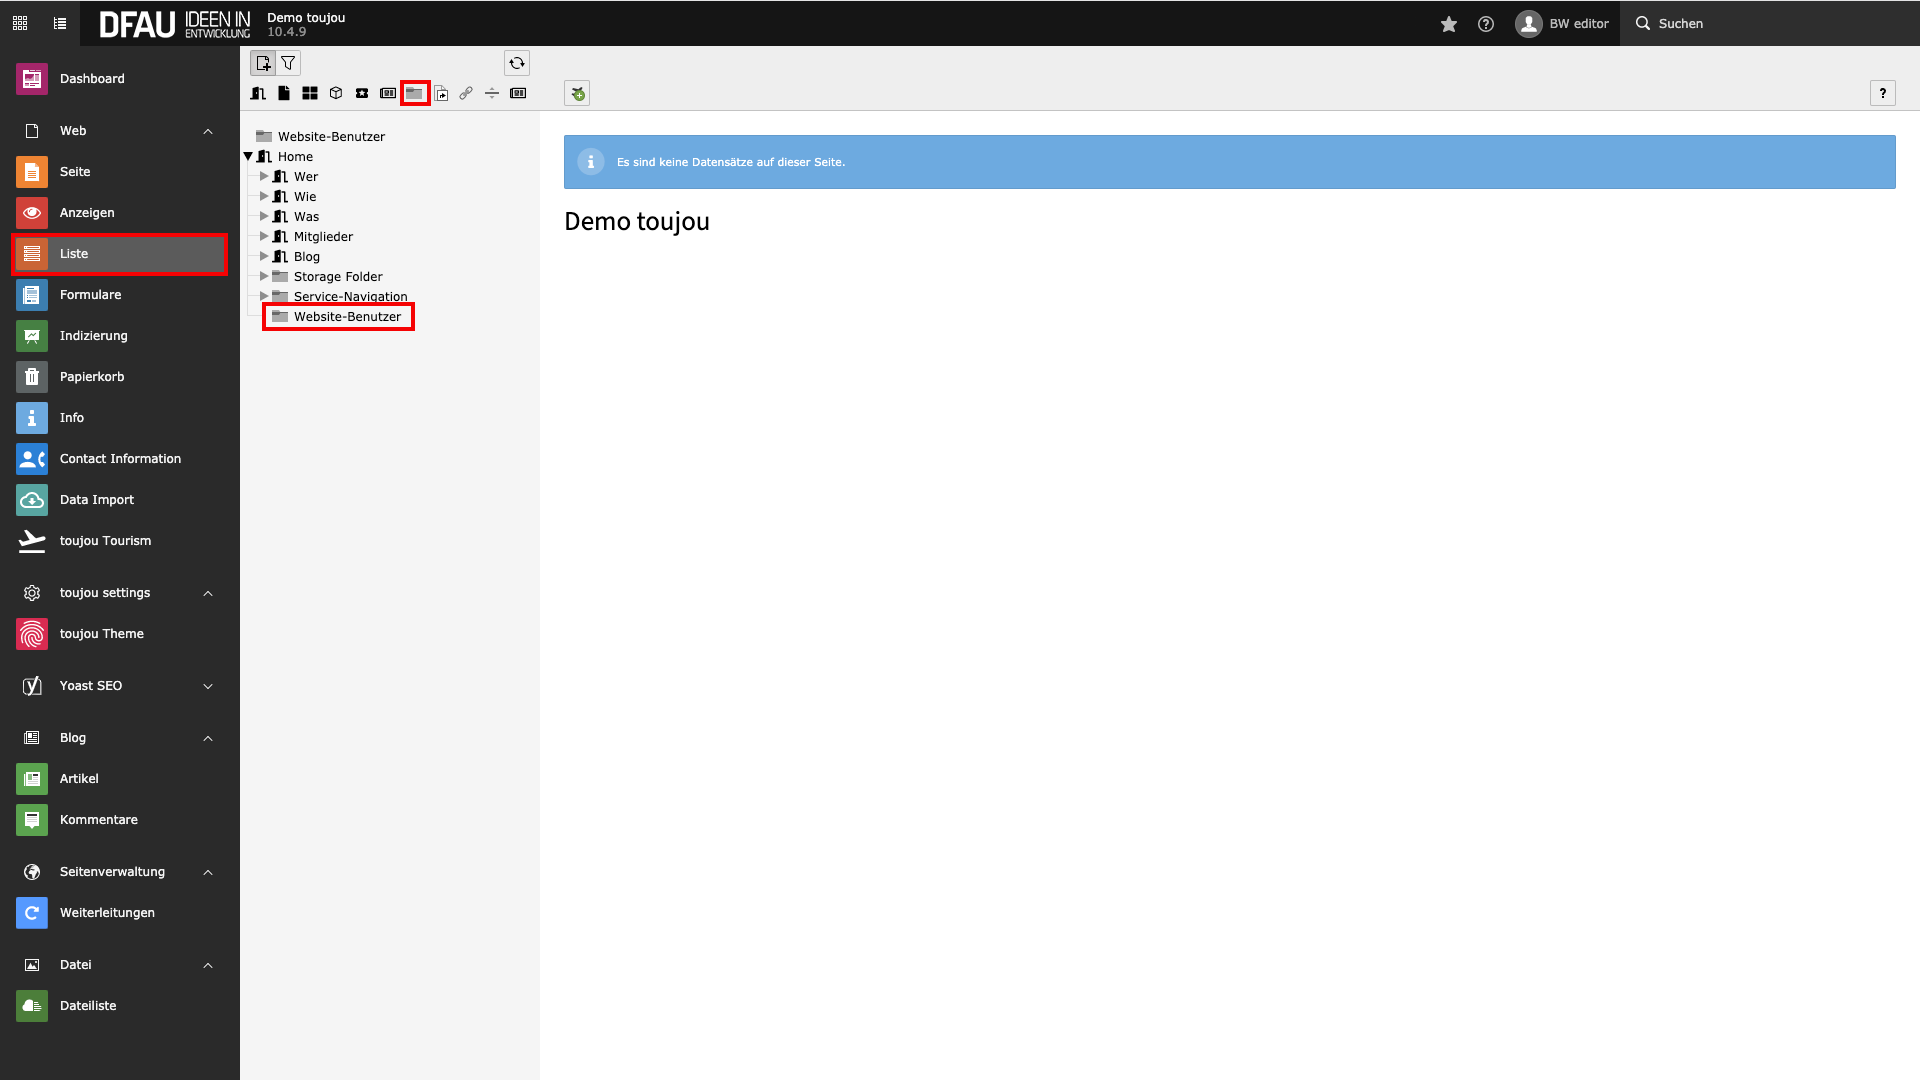Select the external link page type icon
The width and height of the screenshot is (1920, 1080).
pyautogui.click(x=466, y=93)
